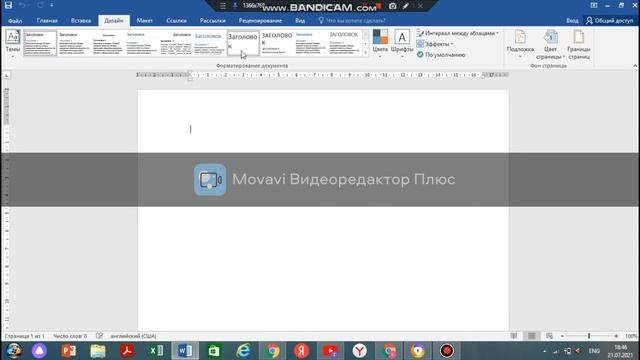Open the Цвет страницы page color menu
The image size is (640, 360).
(x=550, y=44)
